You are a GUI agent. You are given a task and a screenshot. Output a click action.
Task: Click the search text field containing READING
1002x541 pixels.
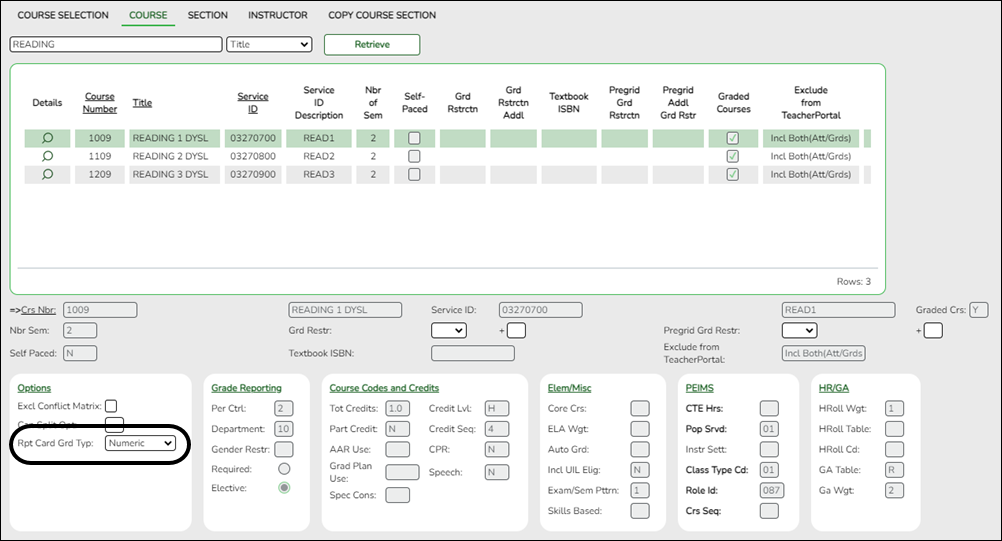[x=115, y=45]
